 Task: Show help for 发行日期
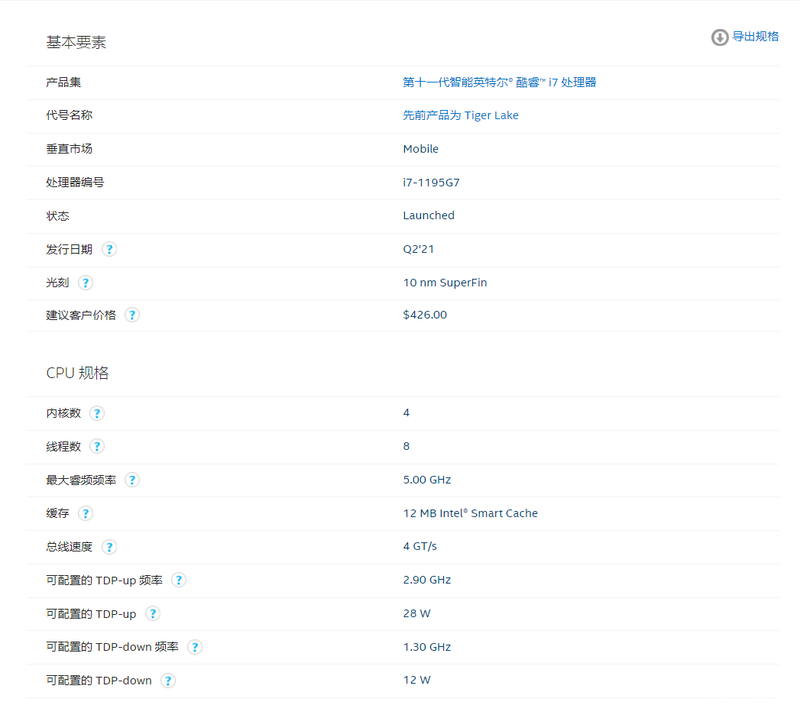pos(109,249)
